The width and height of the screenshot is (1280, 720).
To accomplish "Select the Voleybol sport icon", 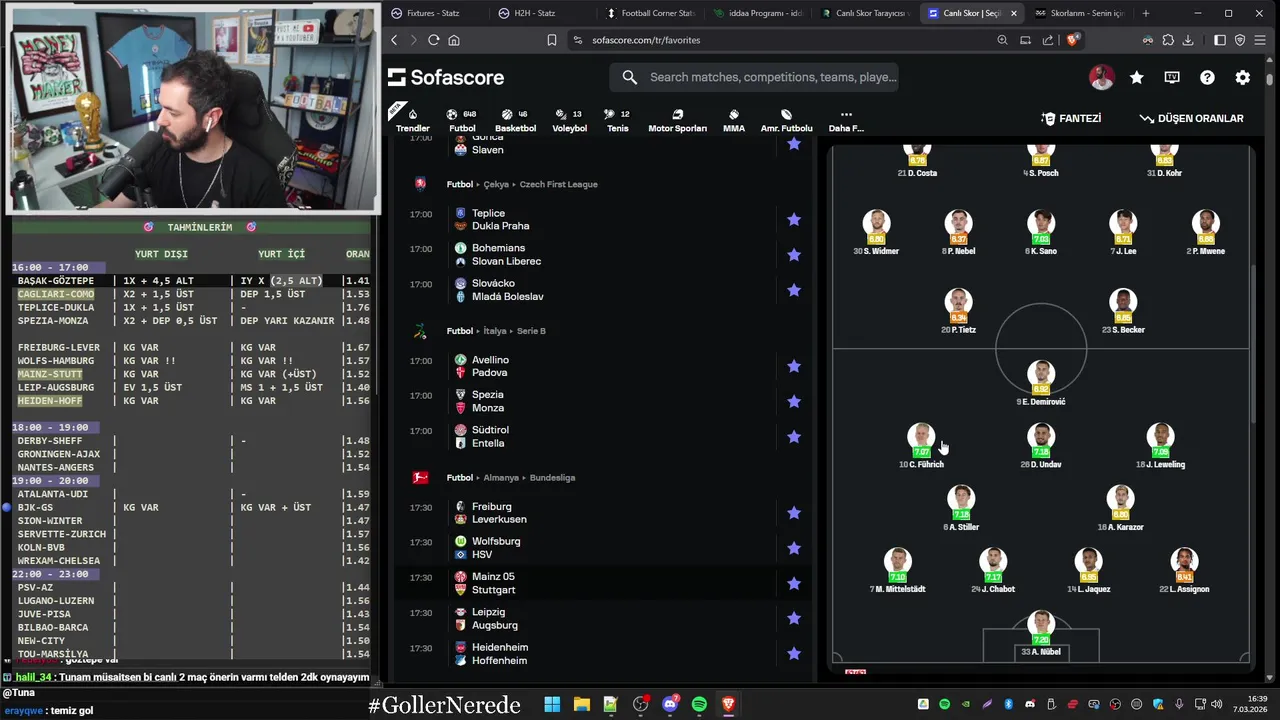I will pos(570,120).
